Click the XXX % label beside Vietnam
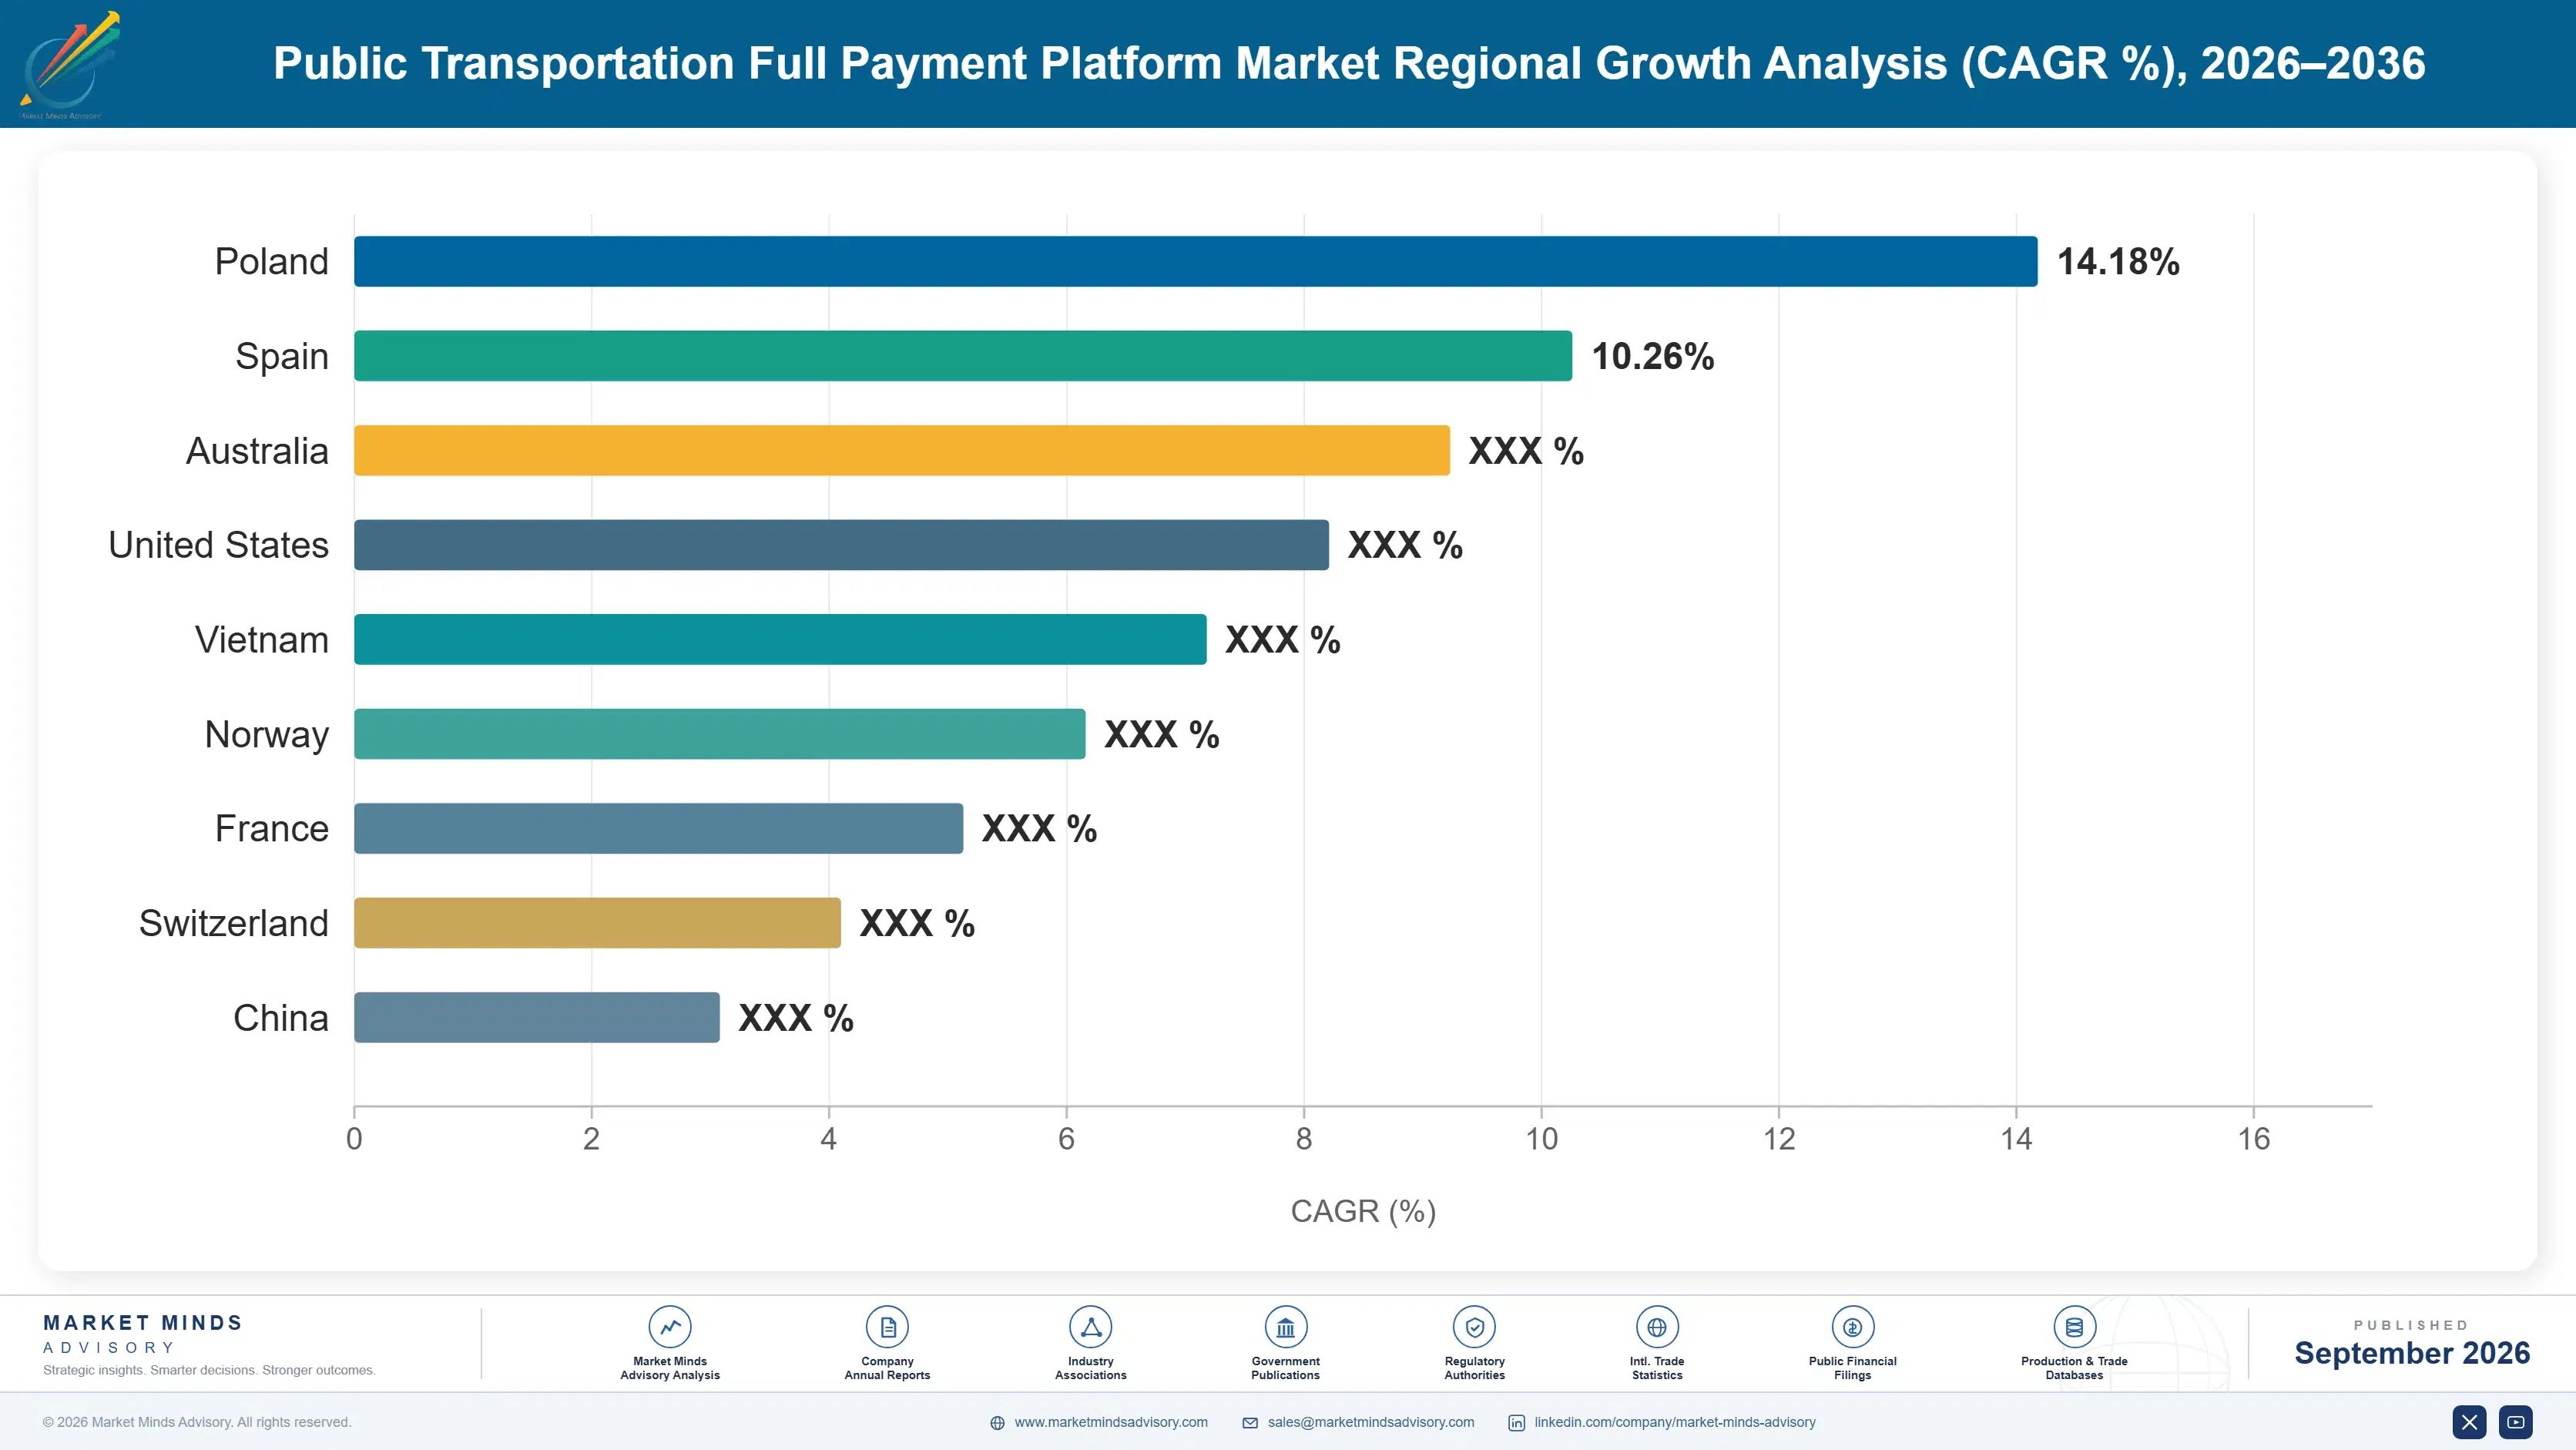This screenshot has height=1450, width=2576. 1283,640
